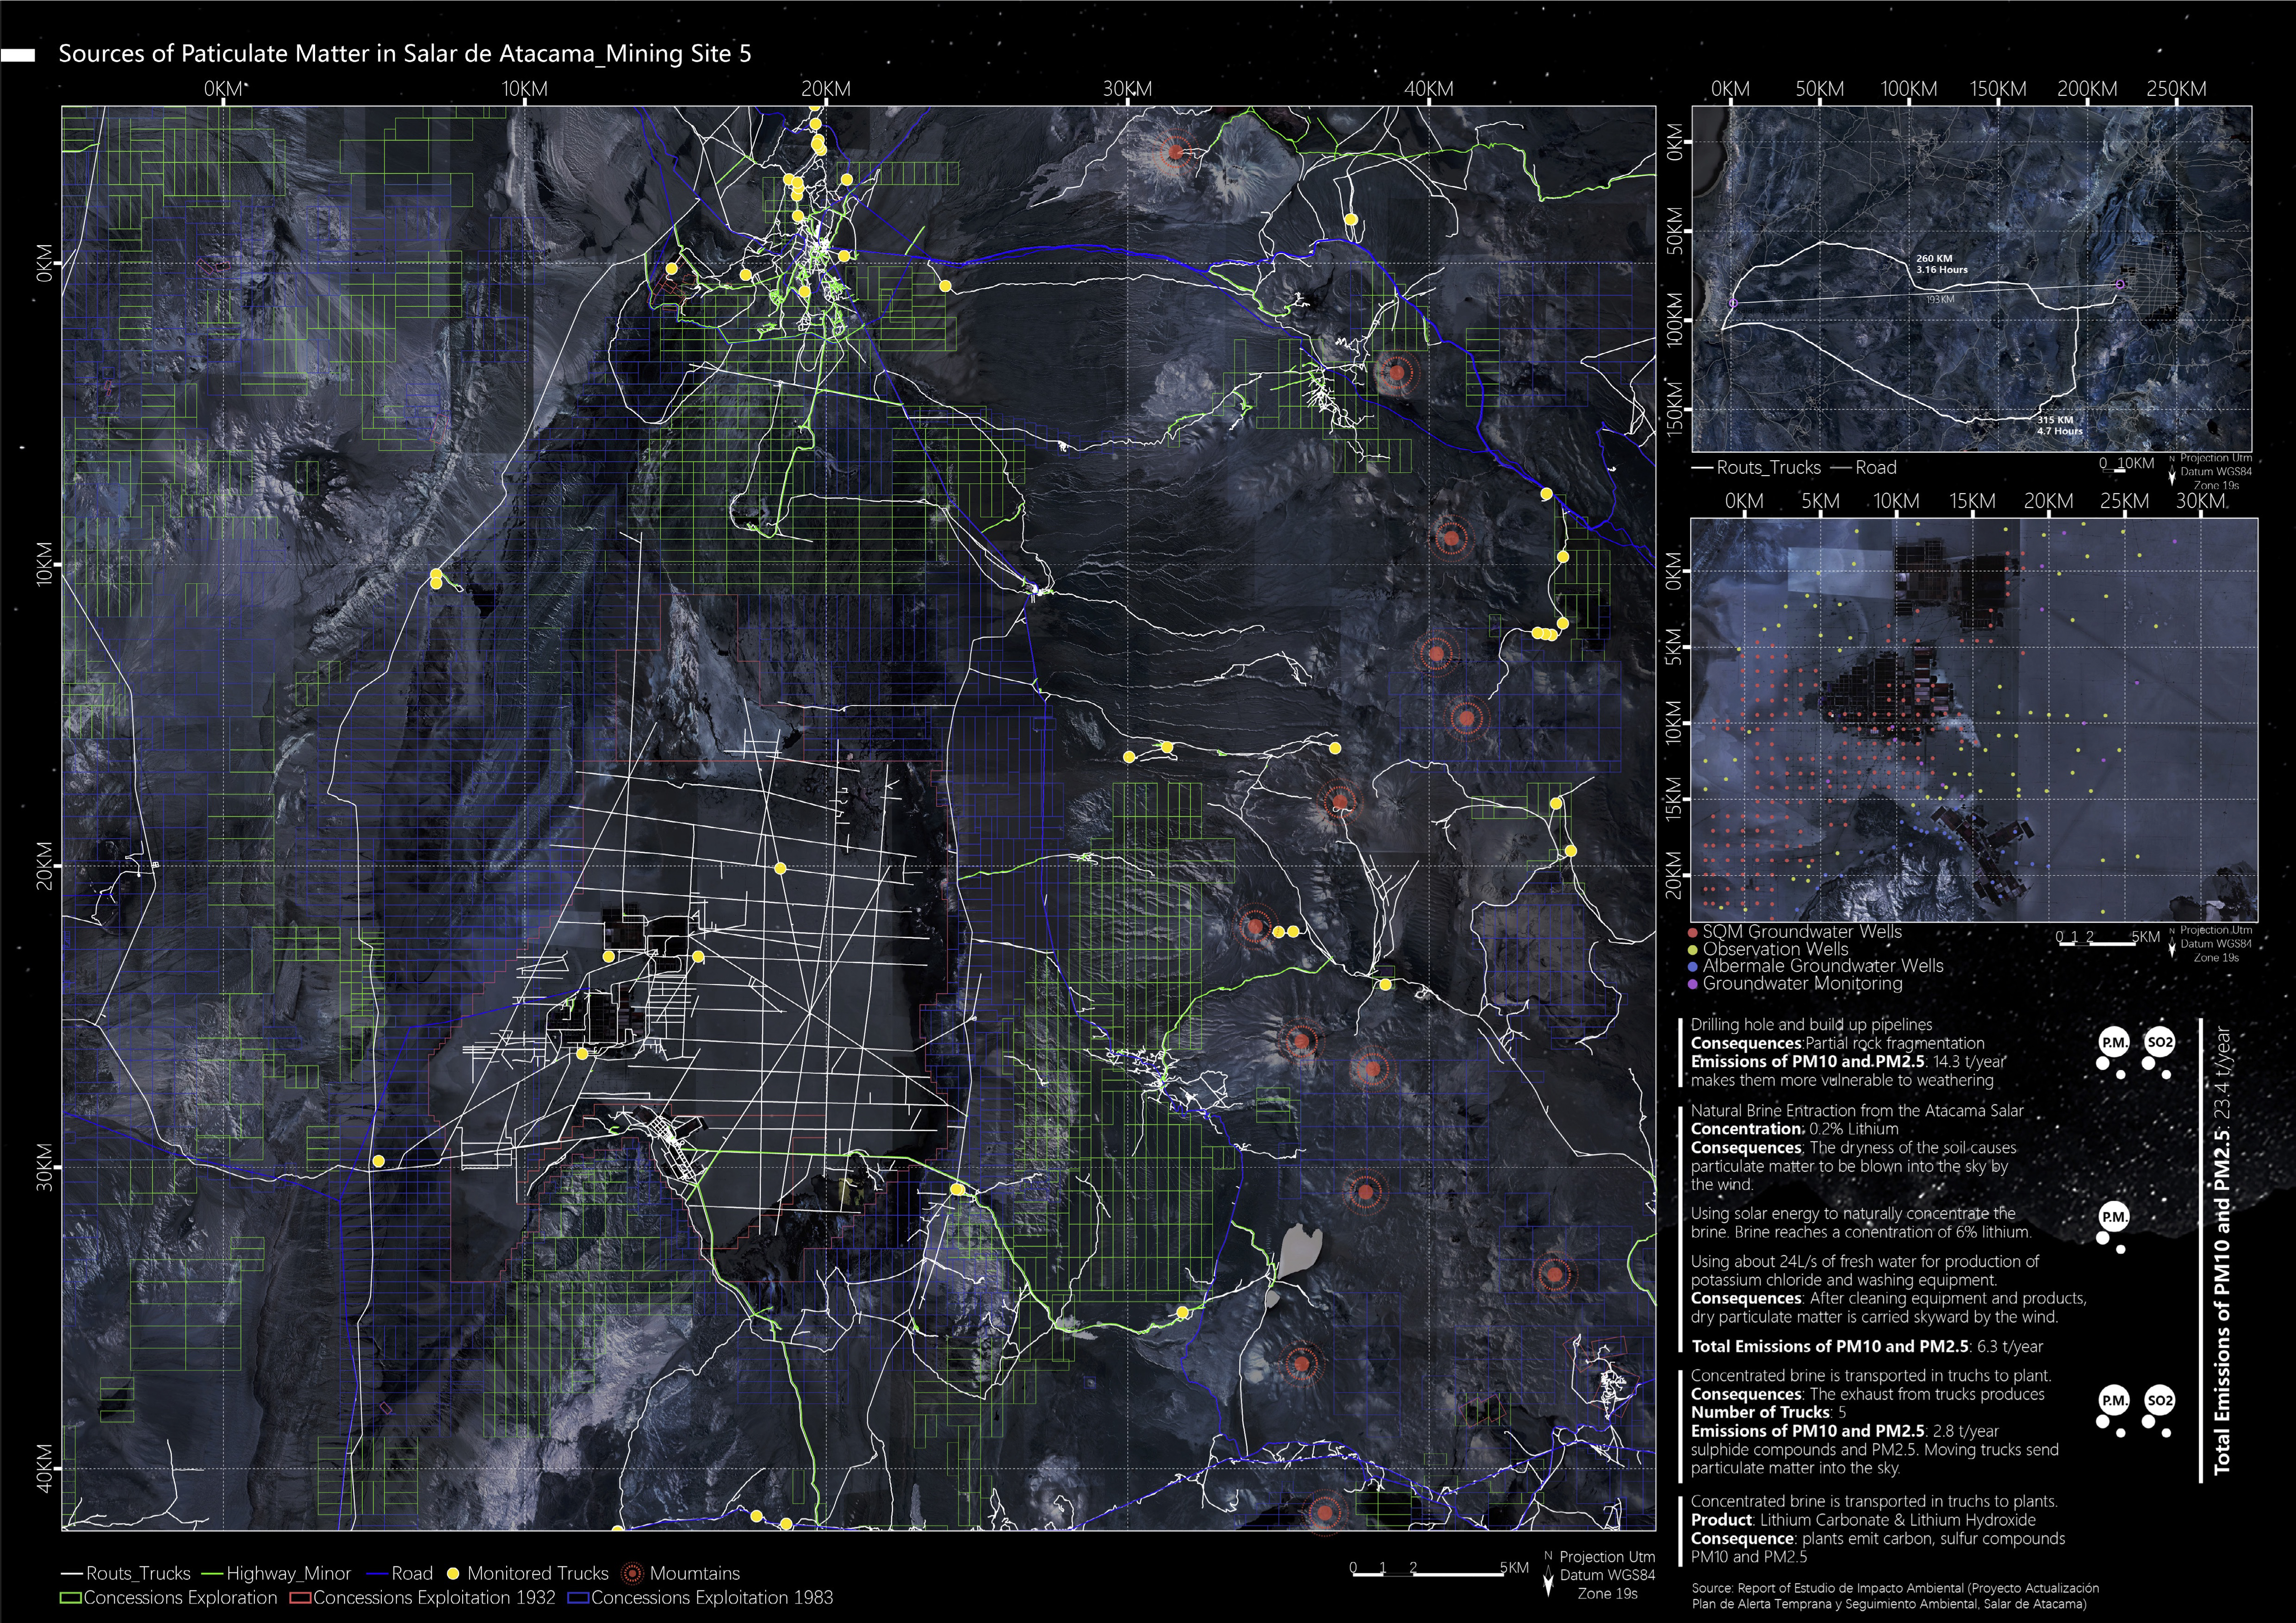This screenshot has width=2296, height=1623.
Task: Click the P.M. bubble icon beside Drilling hole text
Action: click(2113, 1043)
